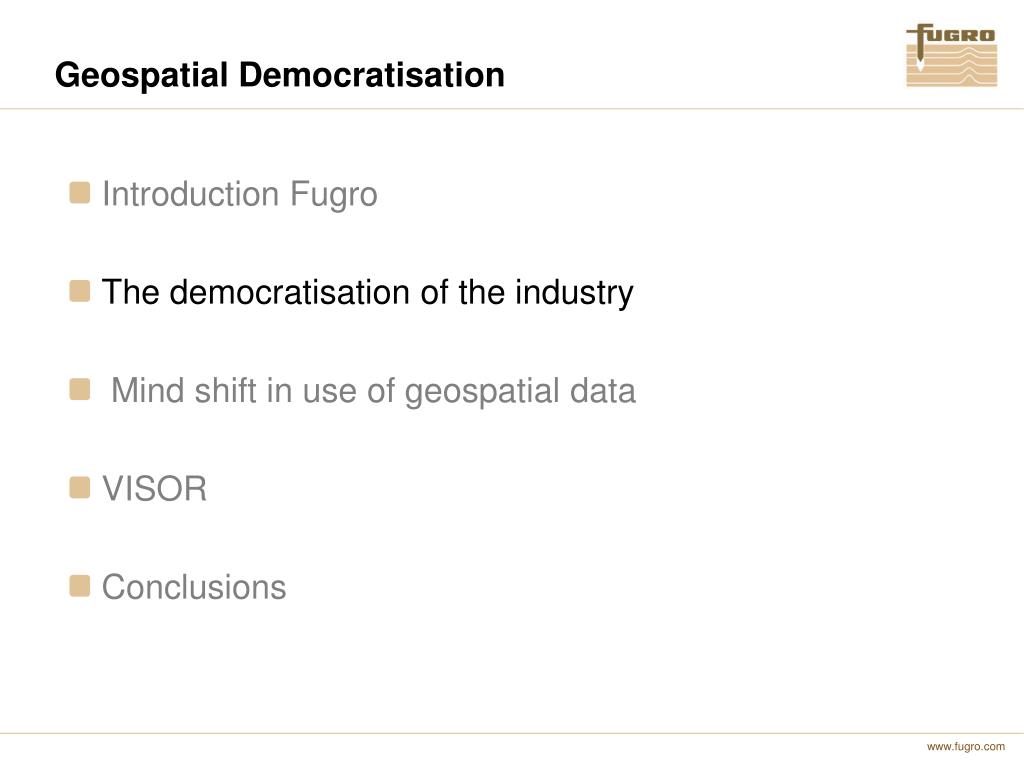Click the Geospatial Democratisation slide title
The image size is (1024, 768).
pyautogui.click(x=280, y=74)
